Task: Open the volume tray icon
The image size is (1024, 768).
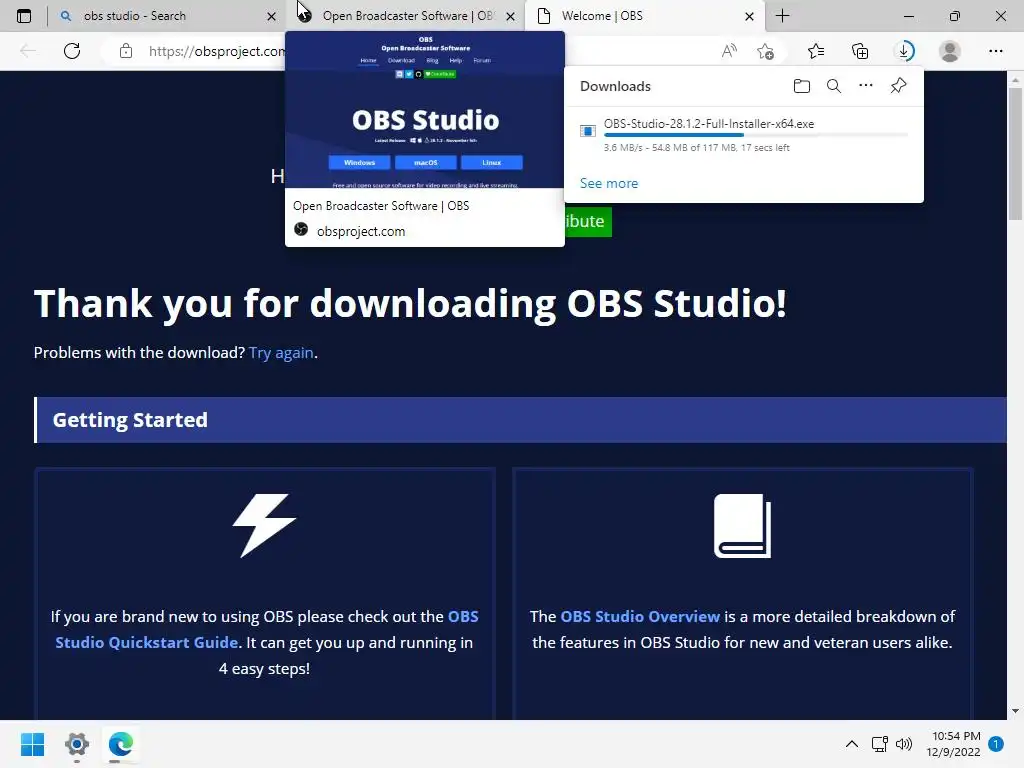Action: [x=904, y=744]
